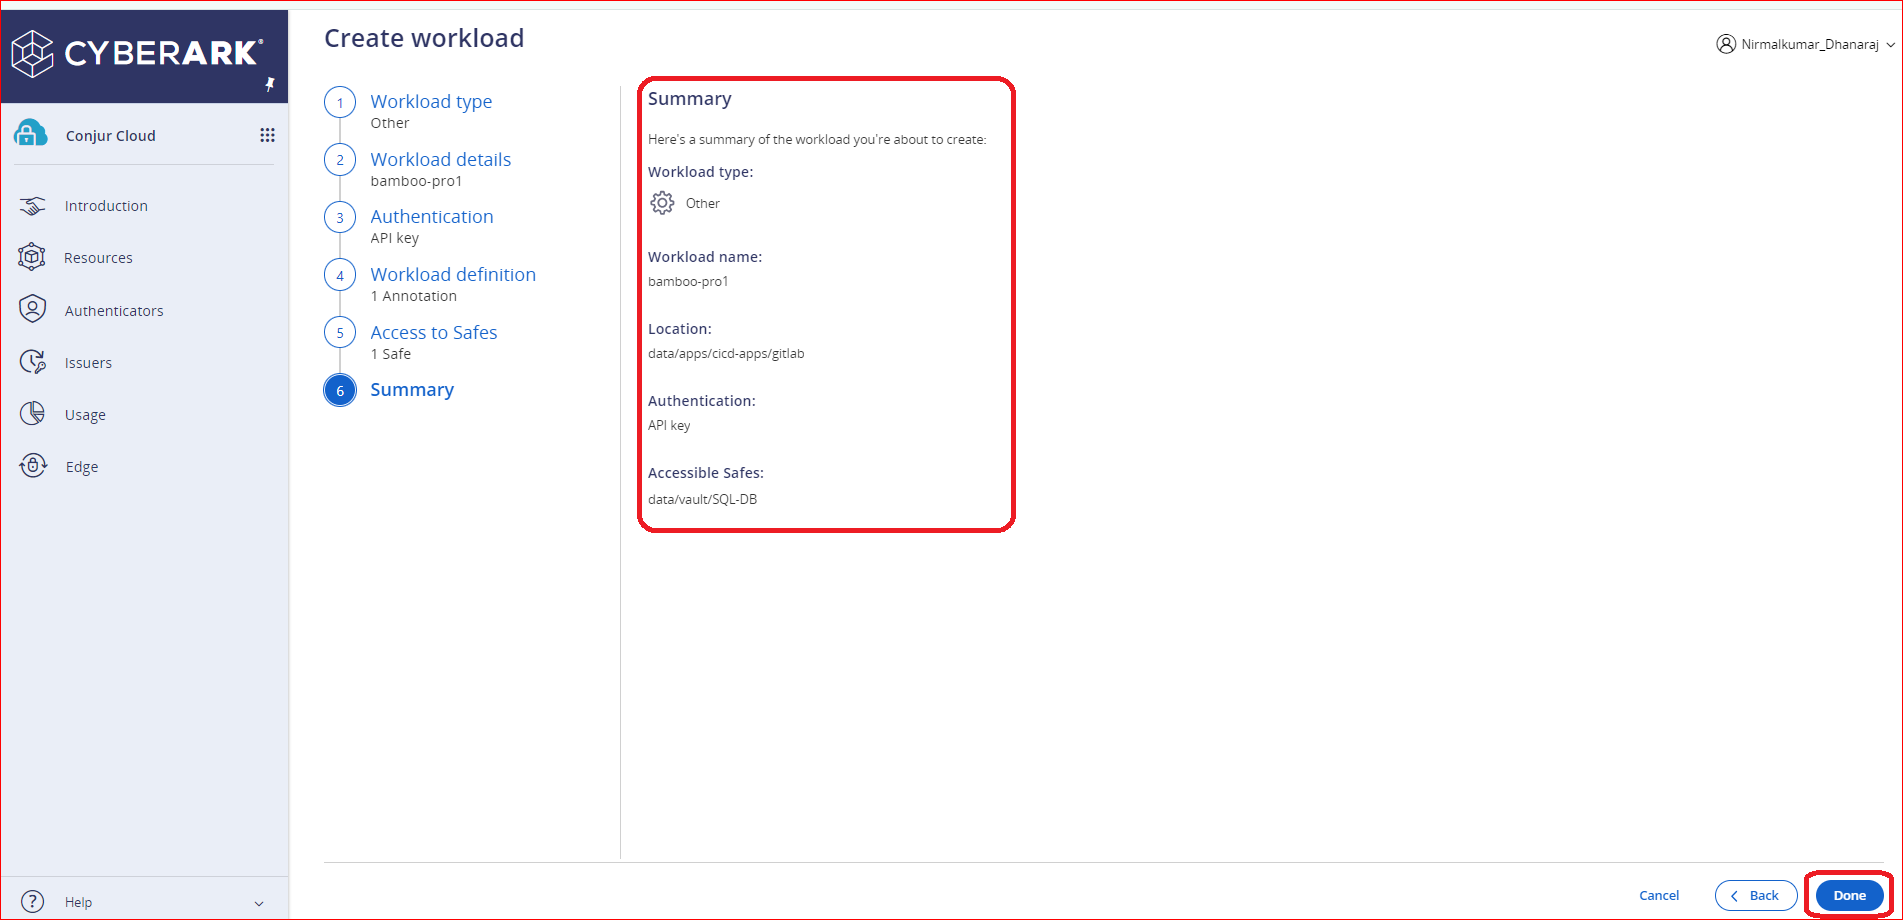Image resolution: width=1903 pixels, height=920 pixels.
Task: Click the Summary panel heading
Action: point(689,98)
